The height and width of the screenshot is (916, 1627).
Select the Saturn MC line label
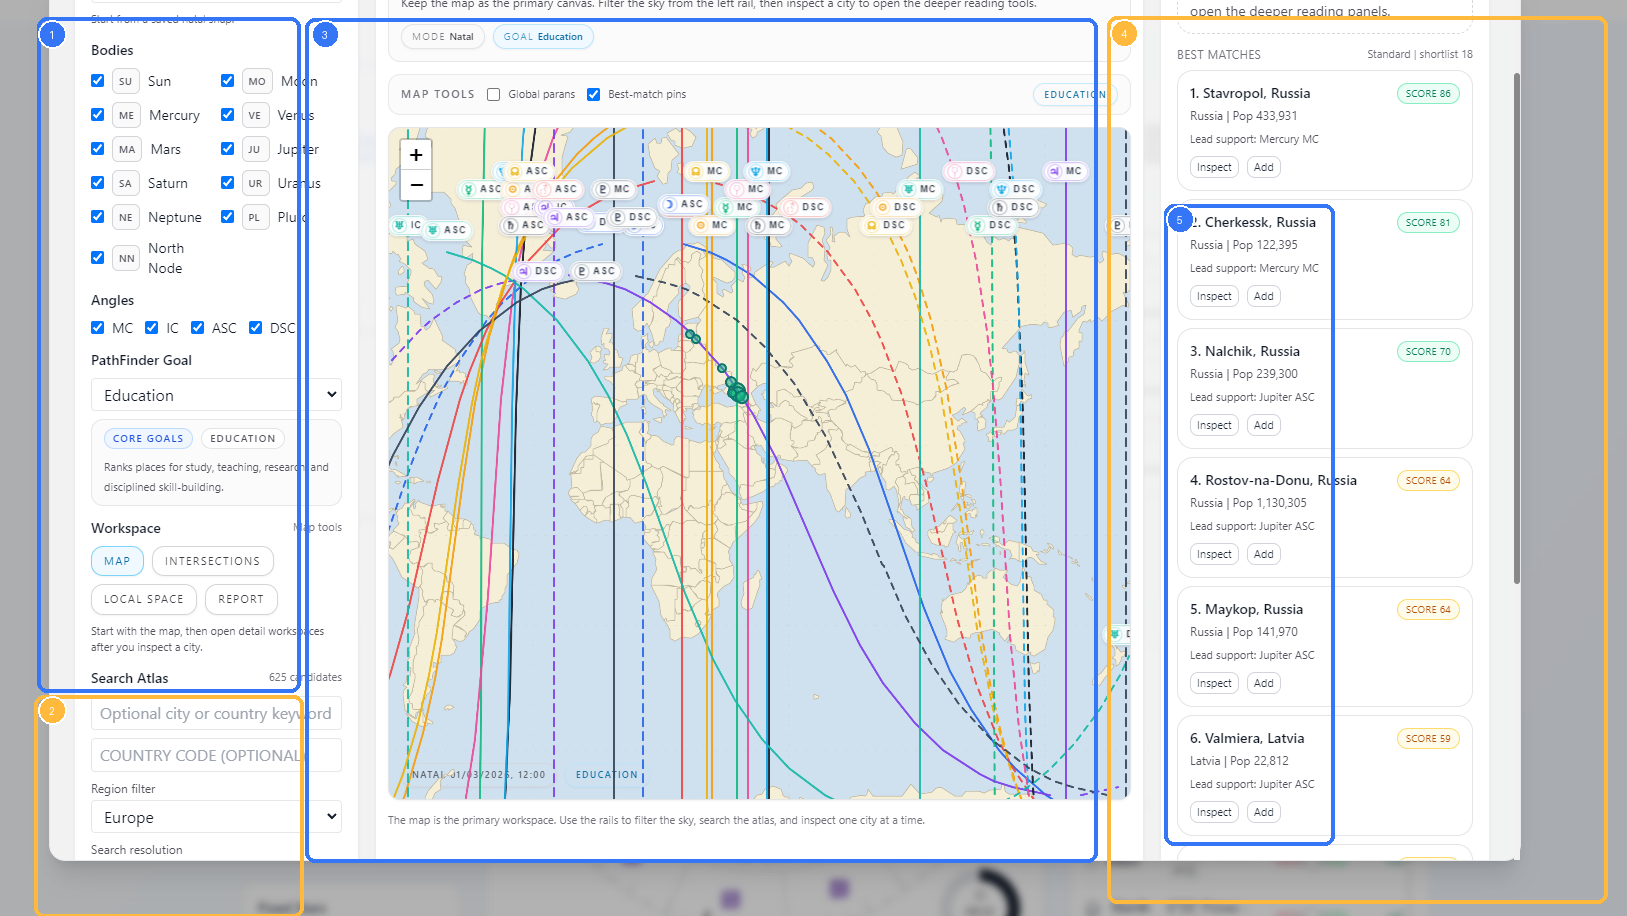coord(768,225)
